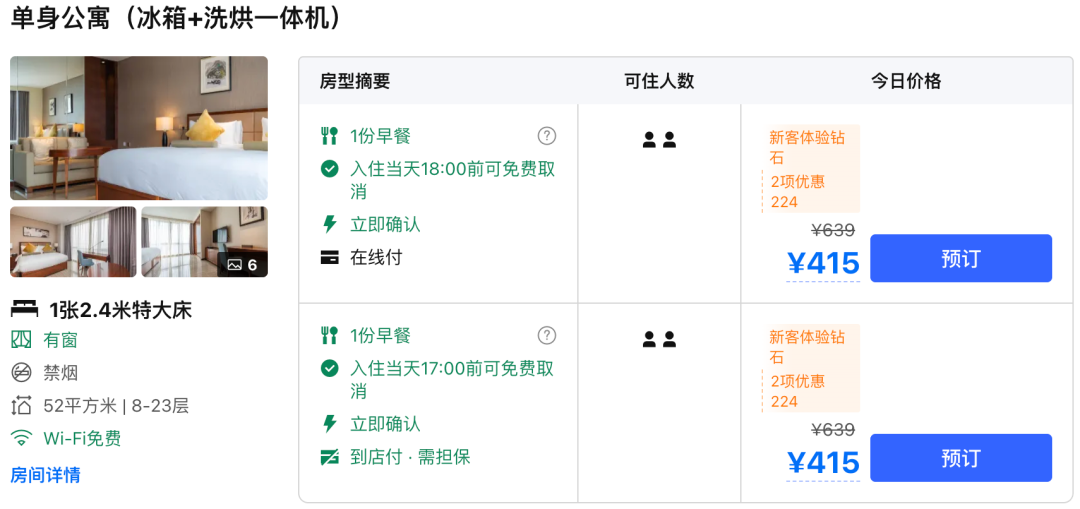1080x509 pixels.
Task: Click the no-smoking icon next to 禁烟
Action: tap(21, 373)
